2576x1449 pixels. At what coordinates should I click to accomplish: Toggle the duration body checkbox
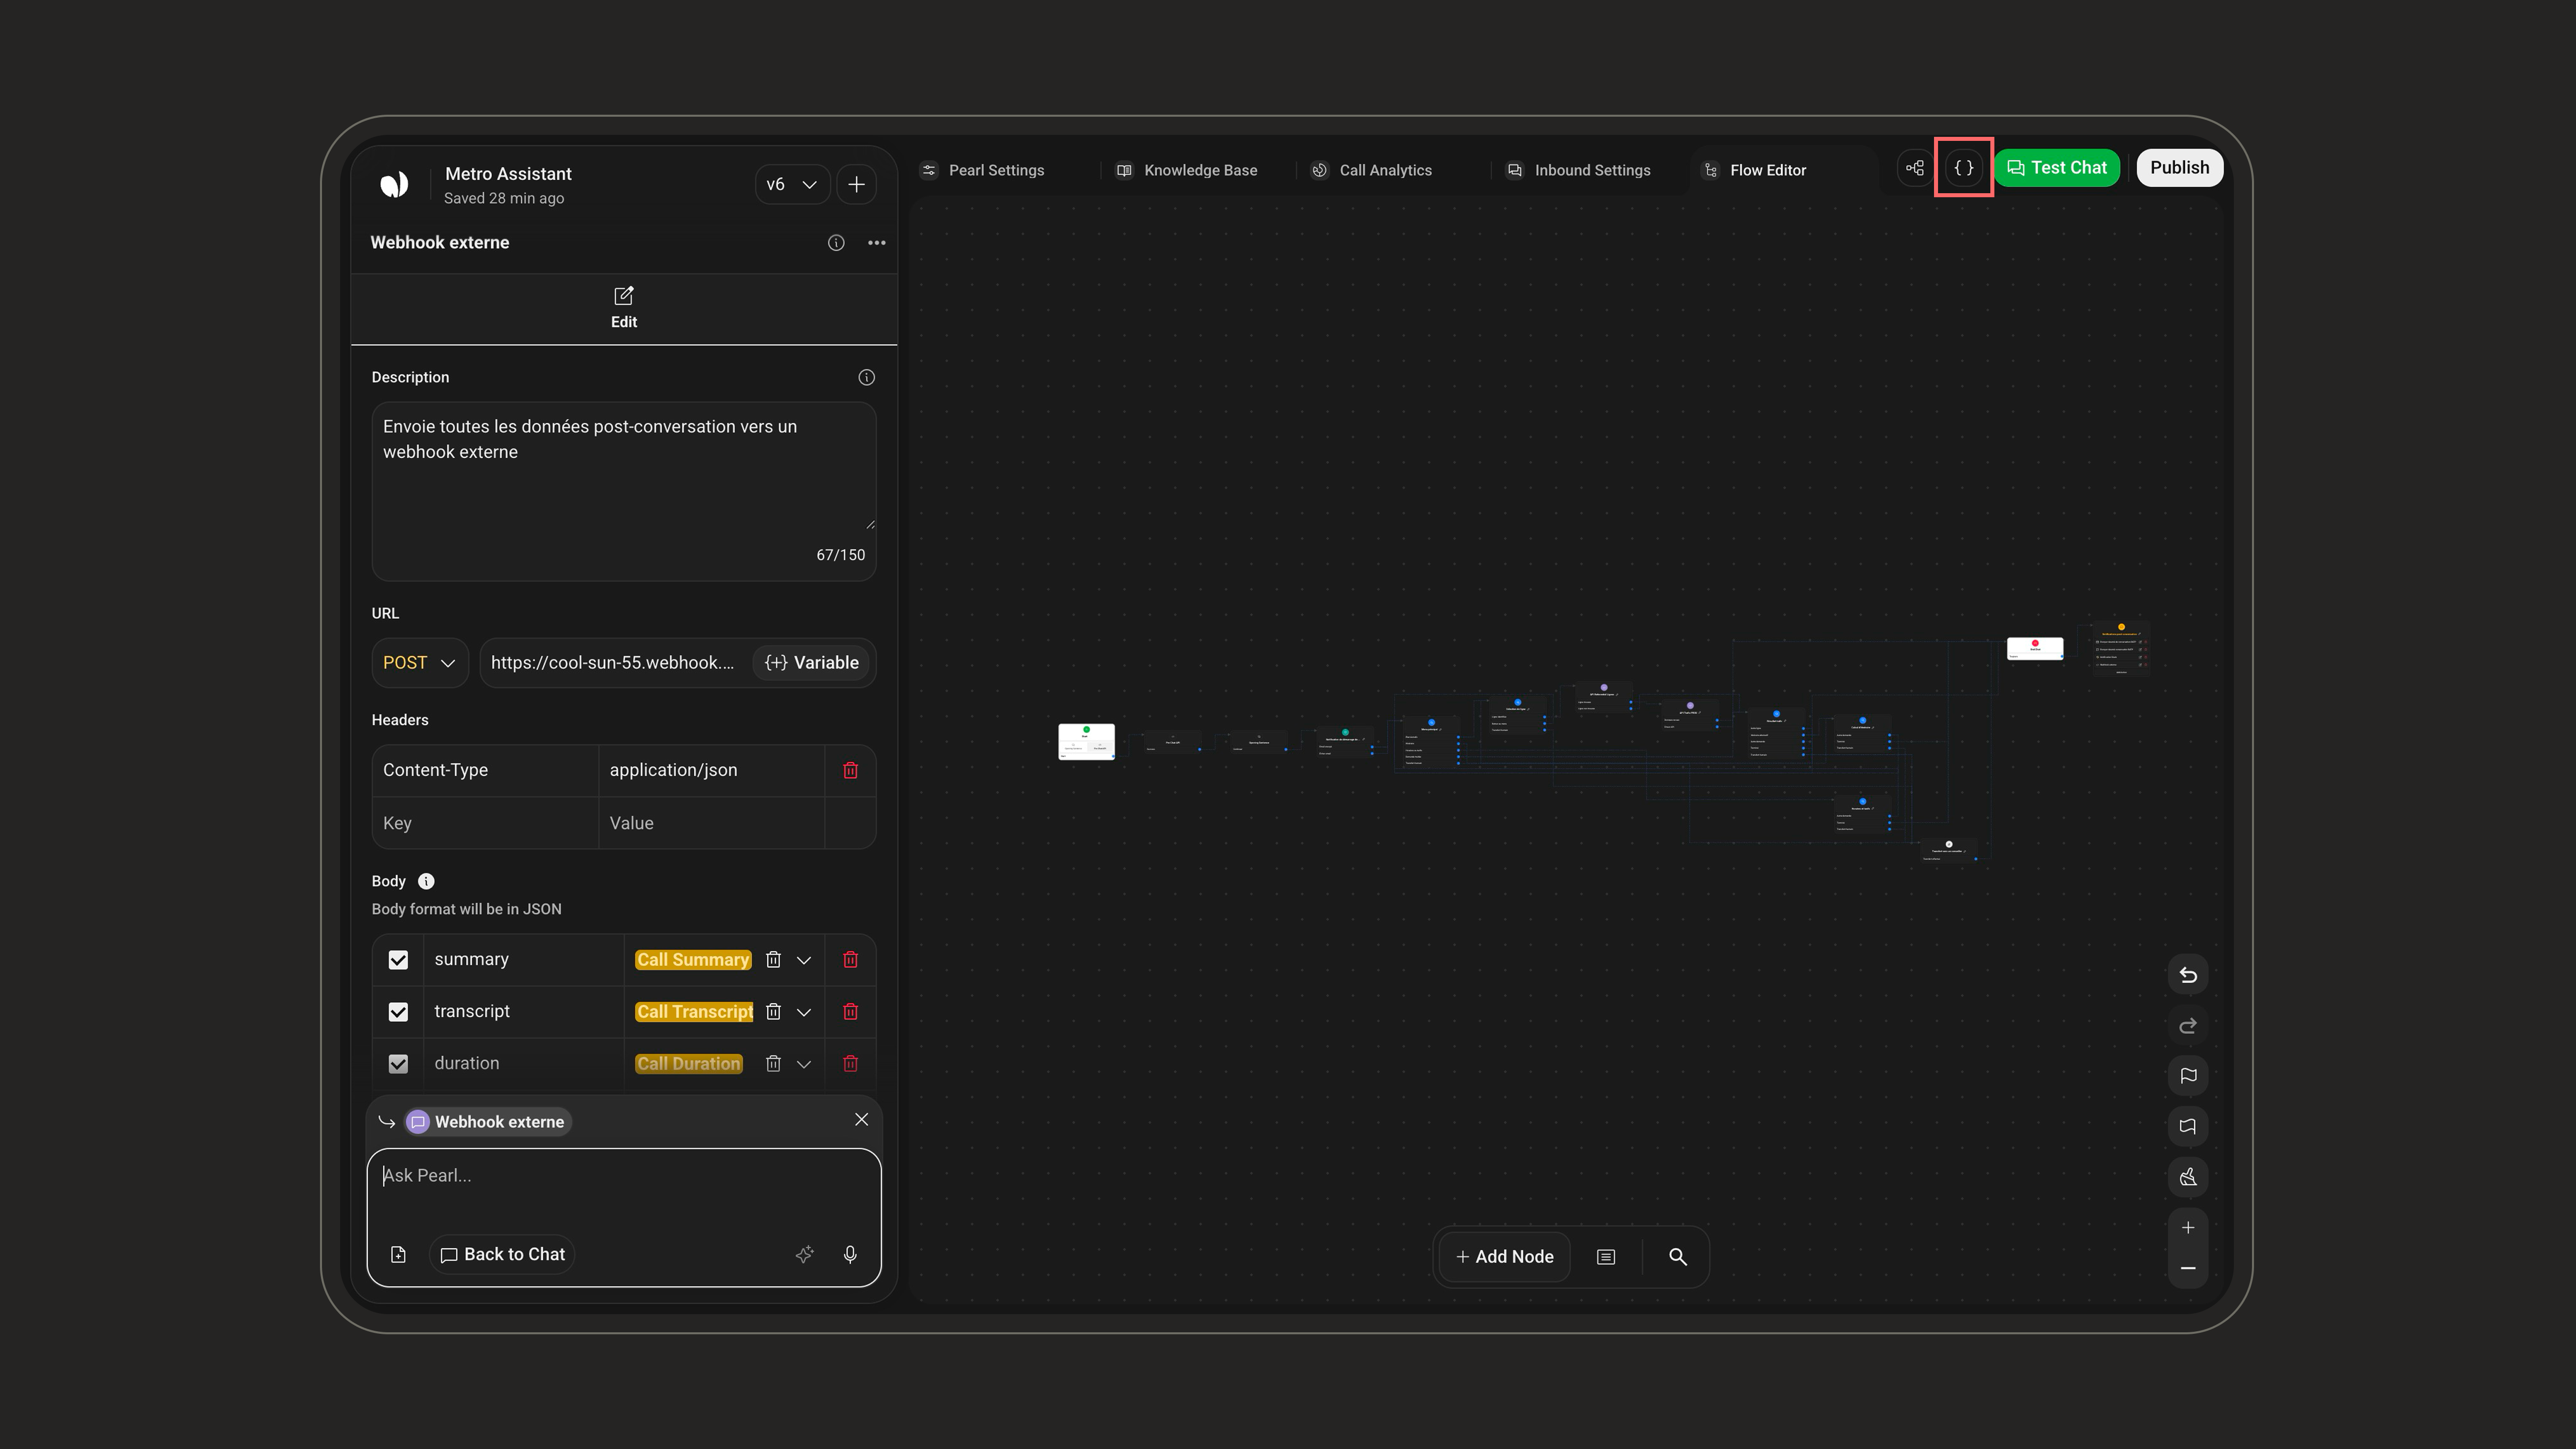pyautogui.click(x=398, y=1064)
